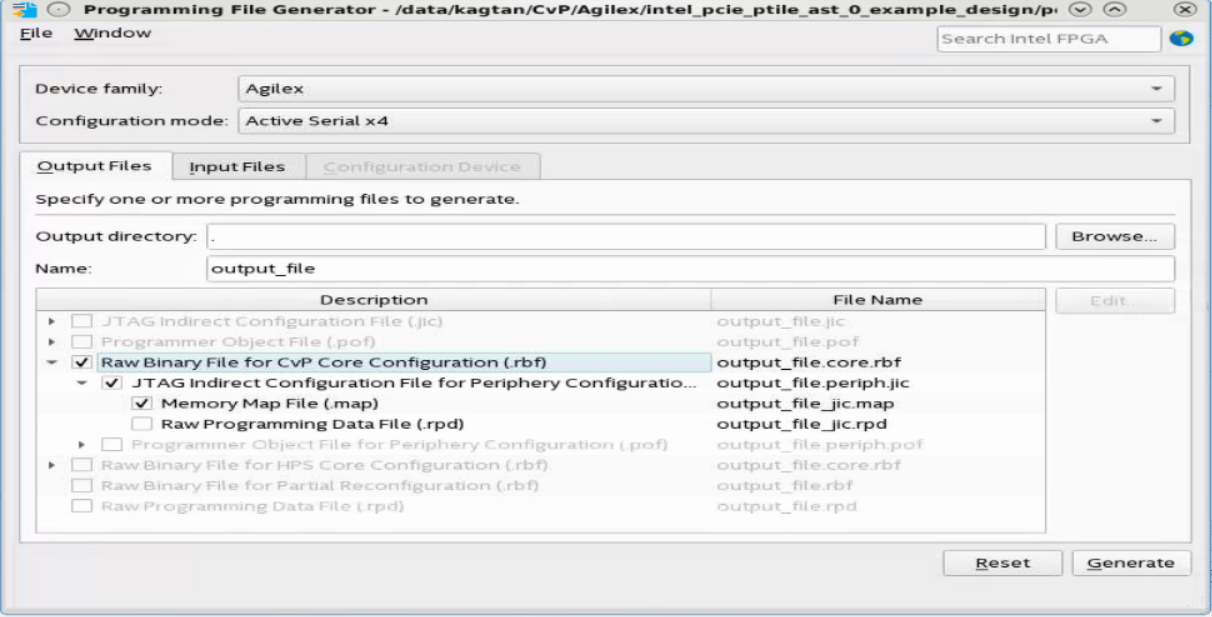Open the Configuration mode dropdown
1212x617 pixels.
(x=705, y=121)
